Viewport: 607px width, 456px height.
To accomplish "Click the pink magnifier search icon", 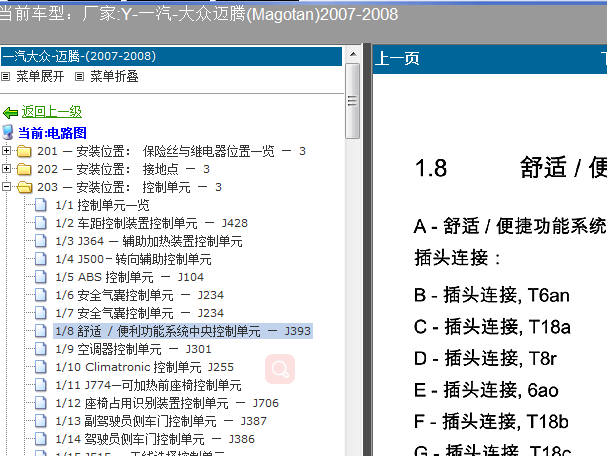I will 280,369.
